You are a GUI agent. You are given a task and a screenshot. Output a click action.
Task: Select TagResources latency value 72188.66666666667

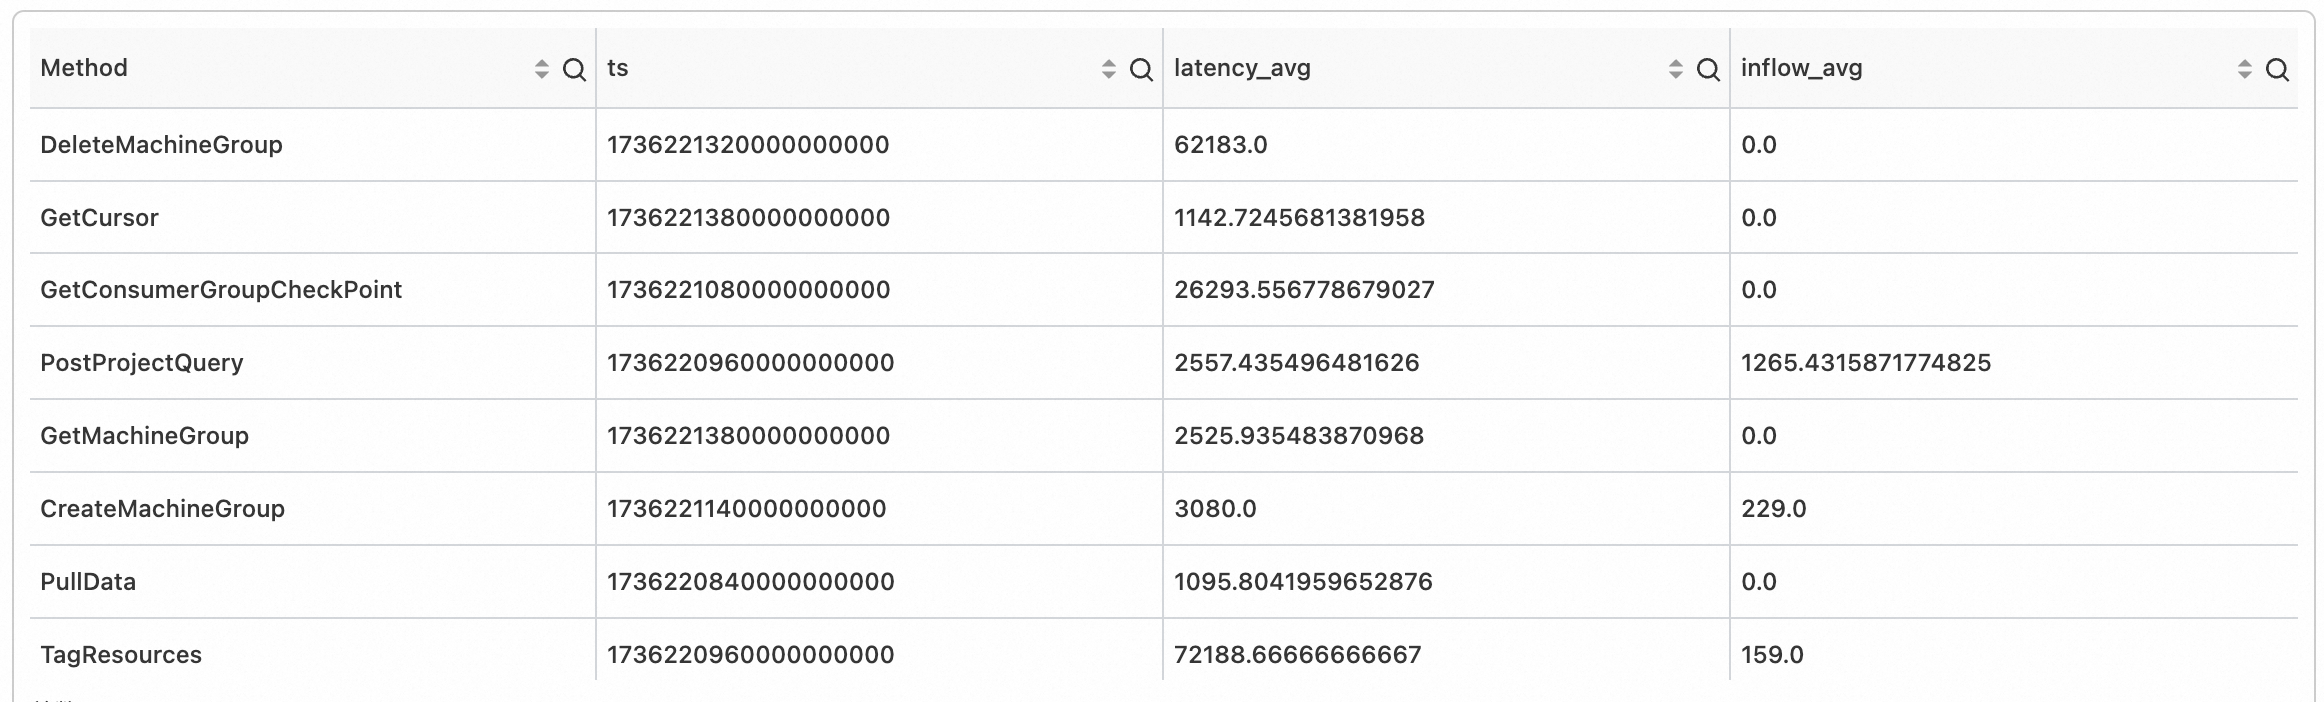coord(1297,655)
